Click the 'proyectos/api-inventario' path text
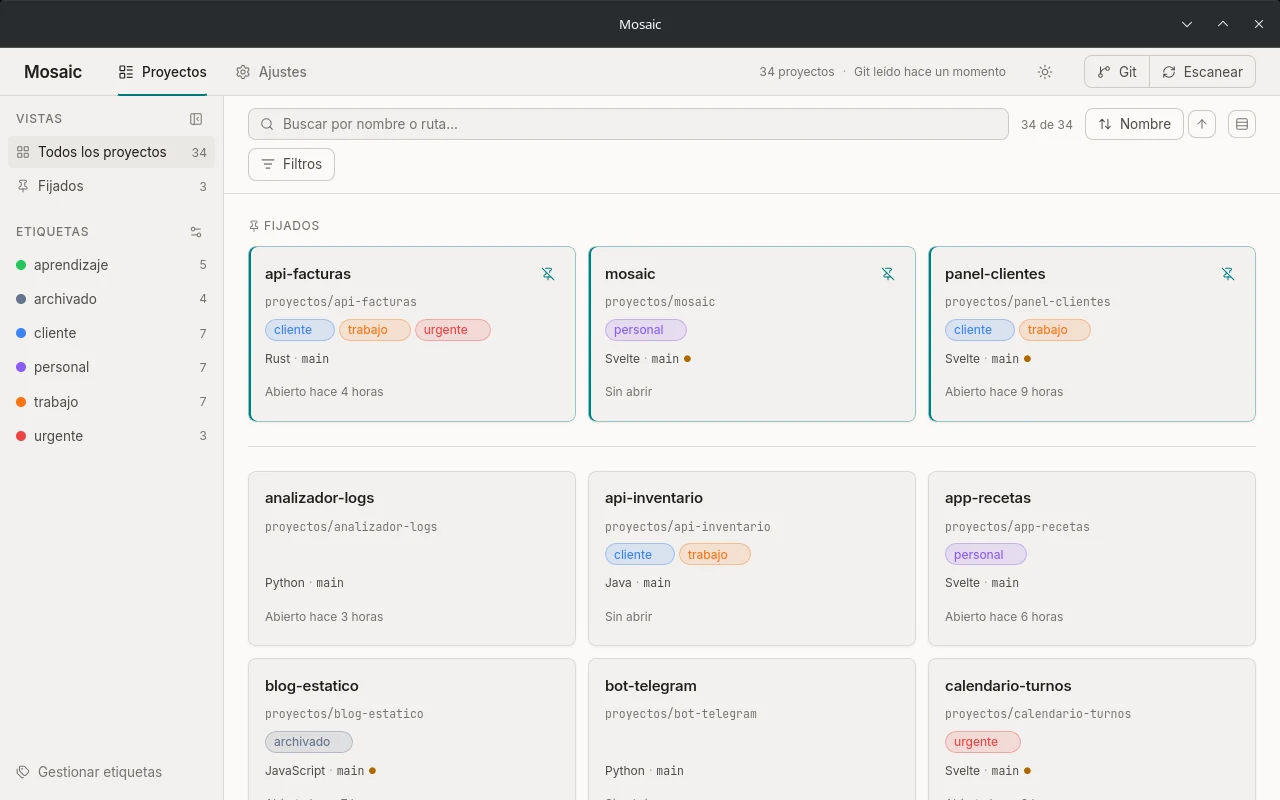The height and width of the screenshot is (800, 1280). [x=688, y=526]
